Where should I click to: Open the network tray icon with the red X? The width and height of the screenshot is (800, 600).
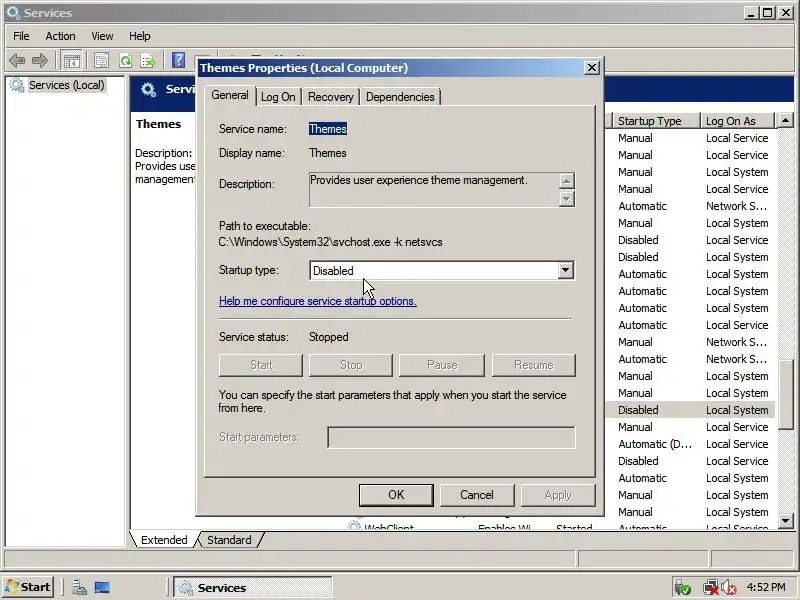click(x=710, y=588)
